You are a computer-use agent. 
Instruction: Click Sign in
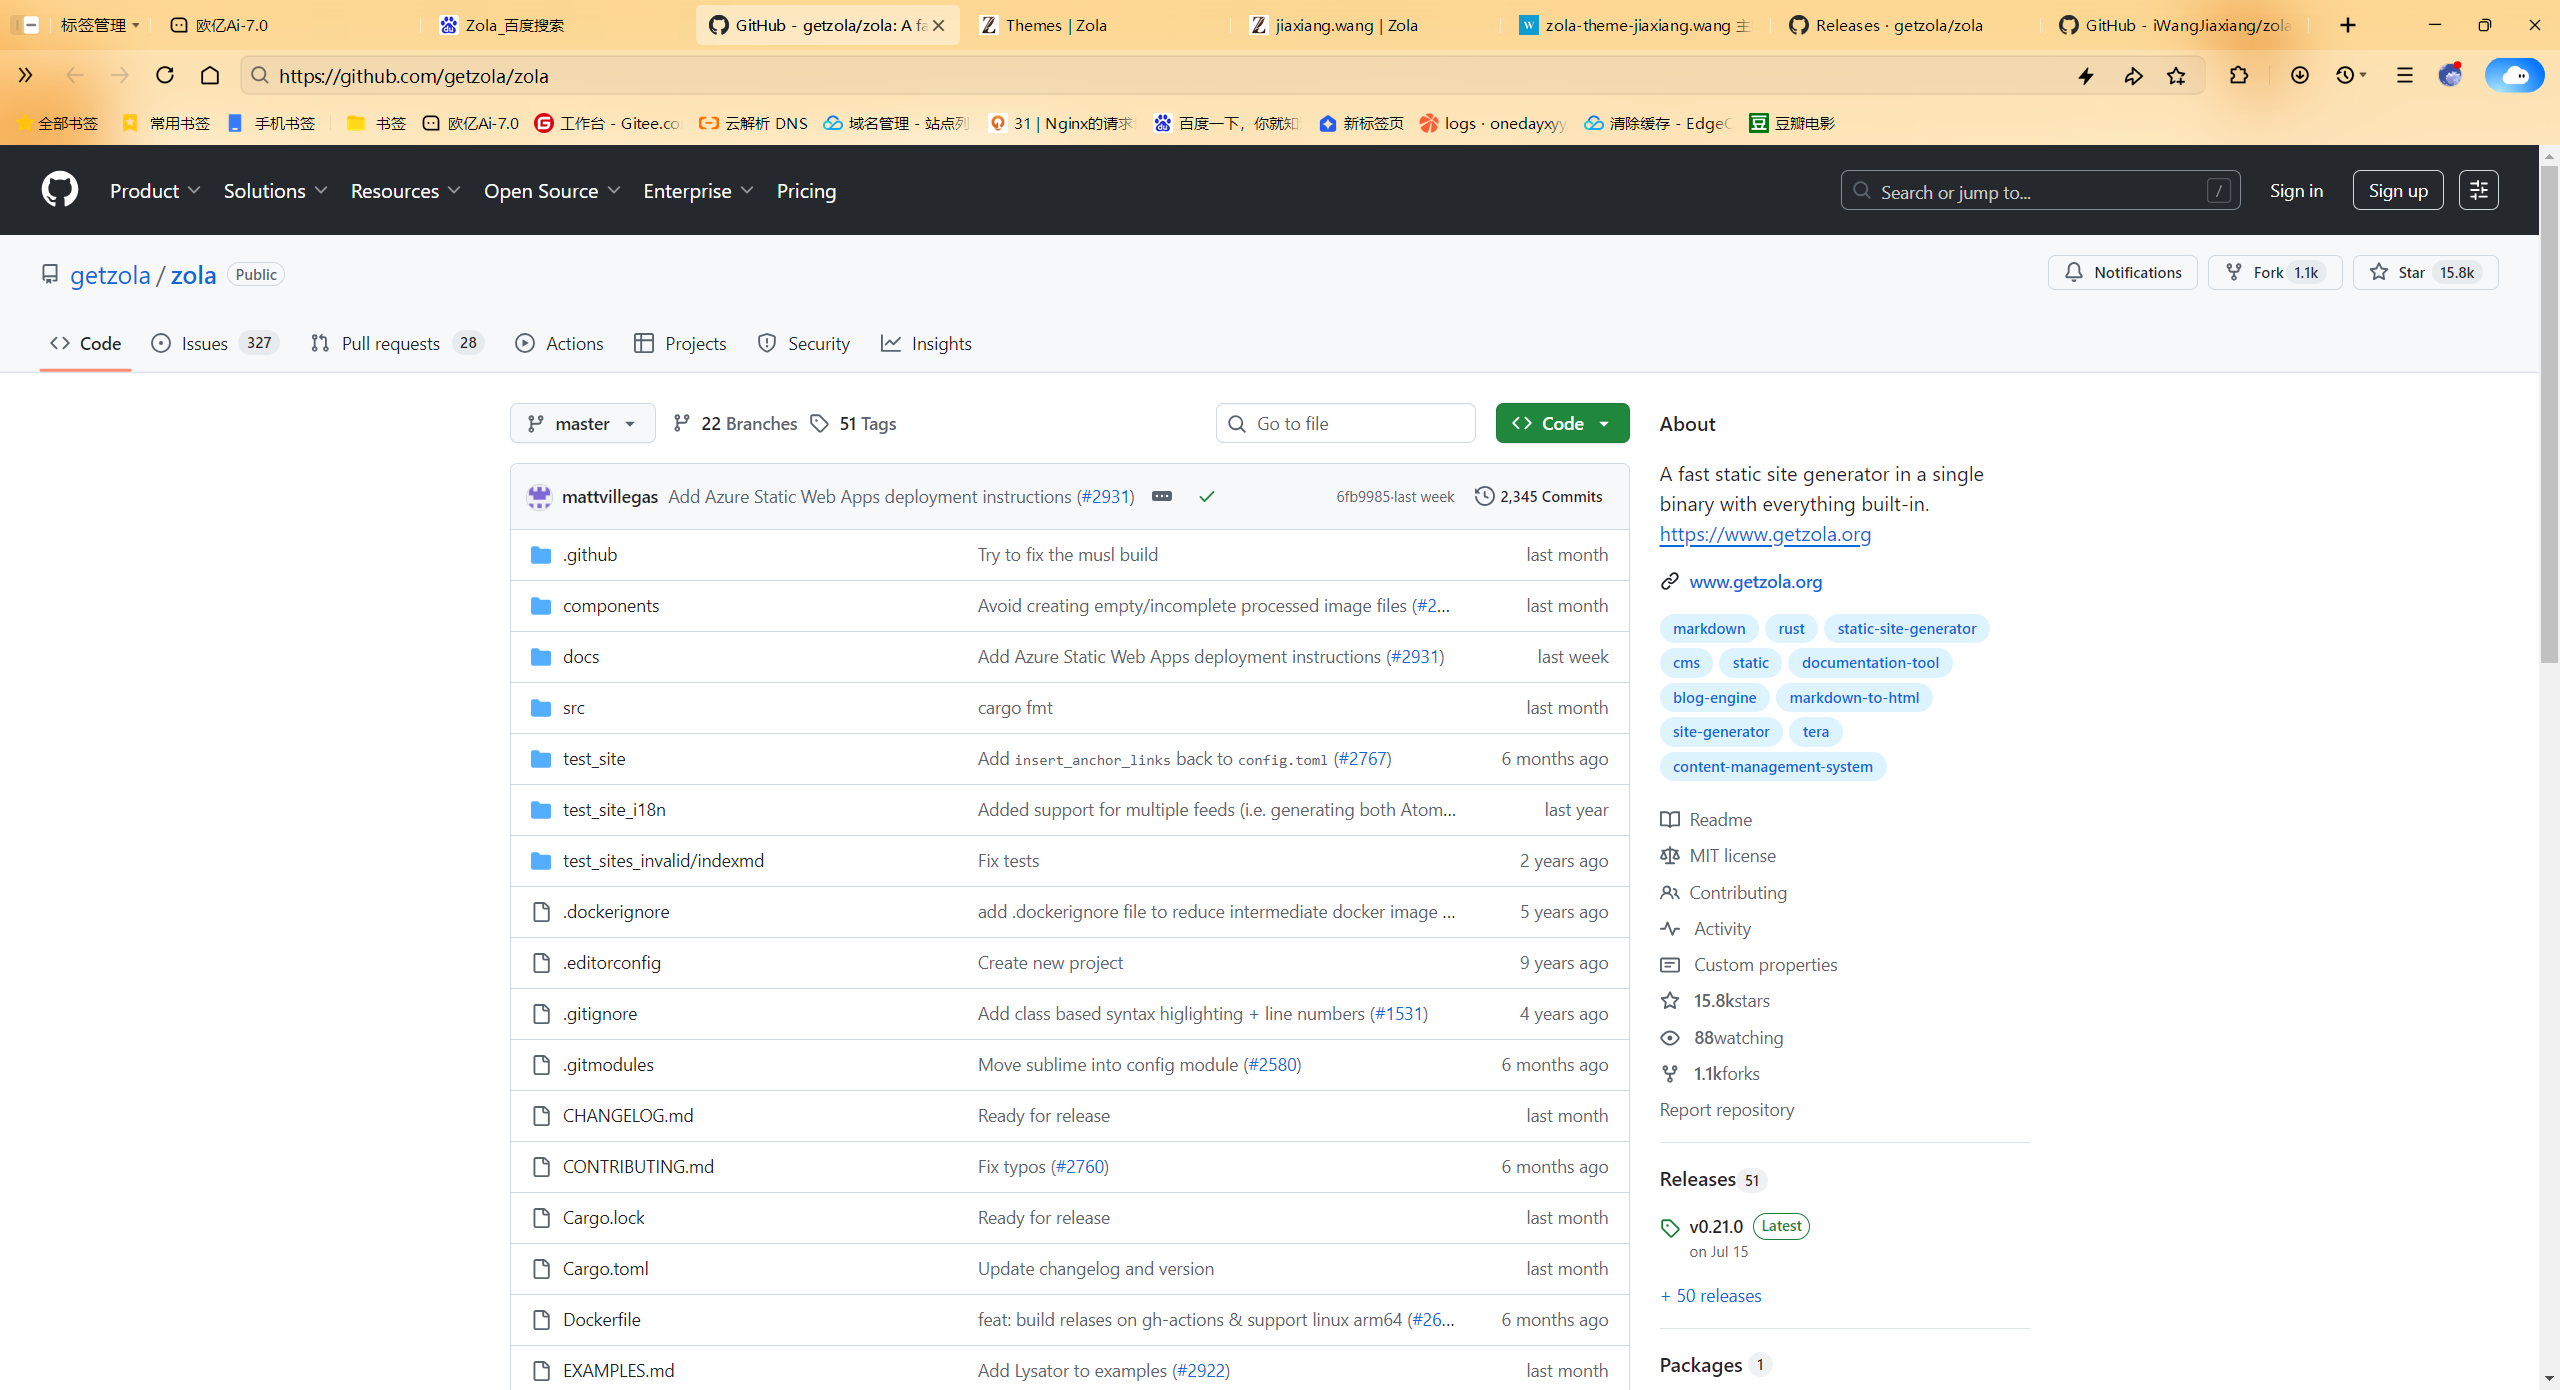coord(2296,191)
